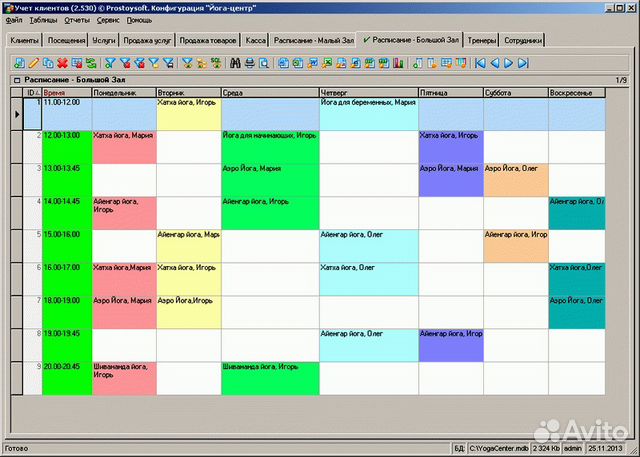Image resolution: width=640 pixels, height=457 pixels.
Task: Click the green refresh data icon
Action: (x=91, y=63)
